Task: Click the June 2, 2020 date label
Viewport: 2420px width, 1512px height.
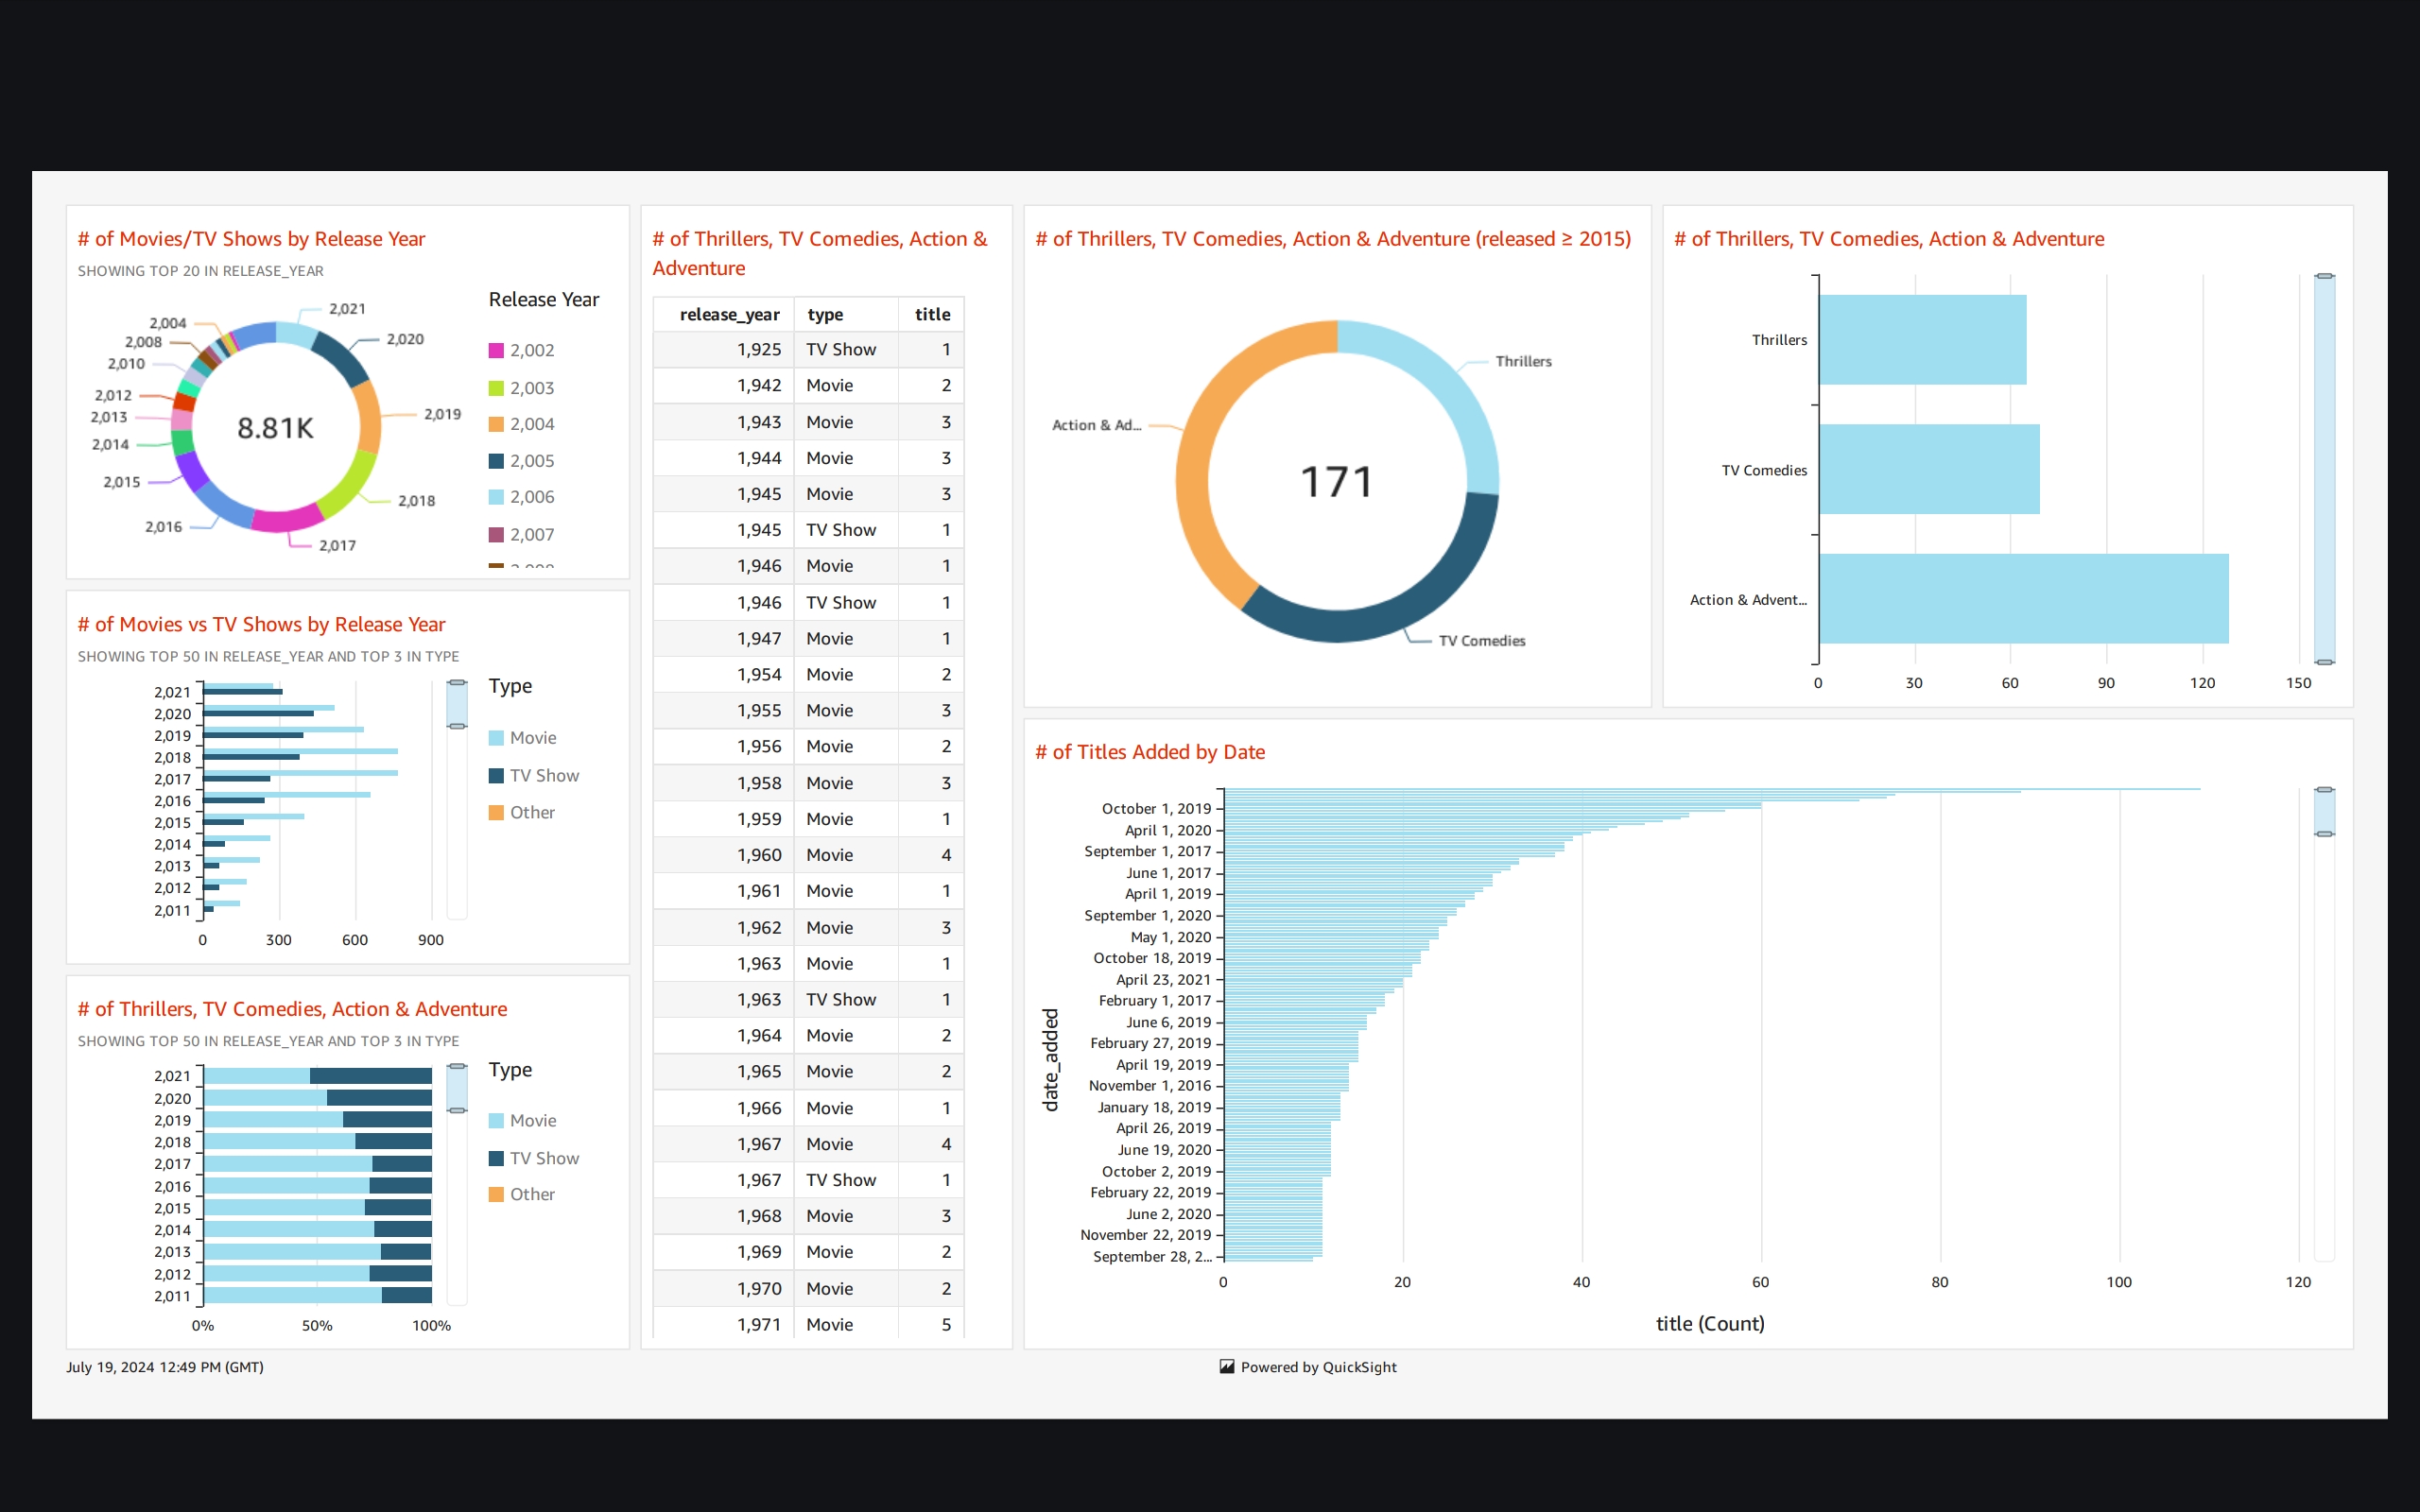Action: click(x=1168, y=1213)
